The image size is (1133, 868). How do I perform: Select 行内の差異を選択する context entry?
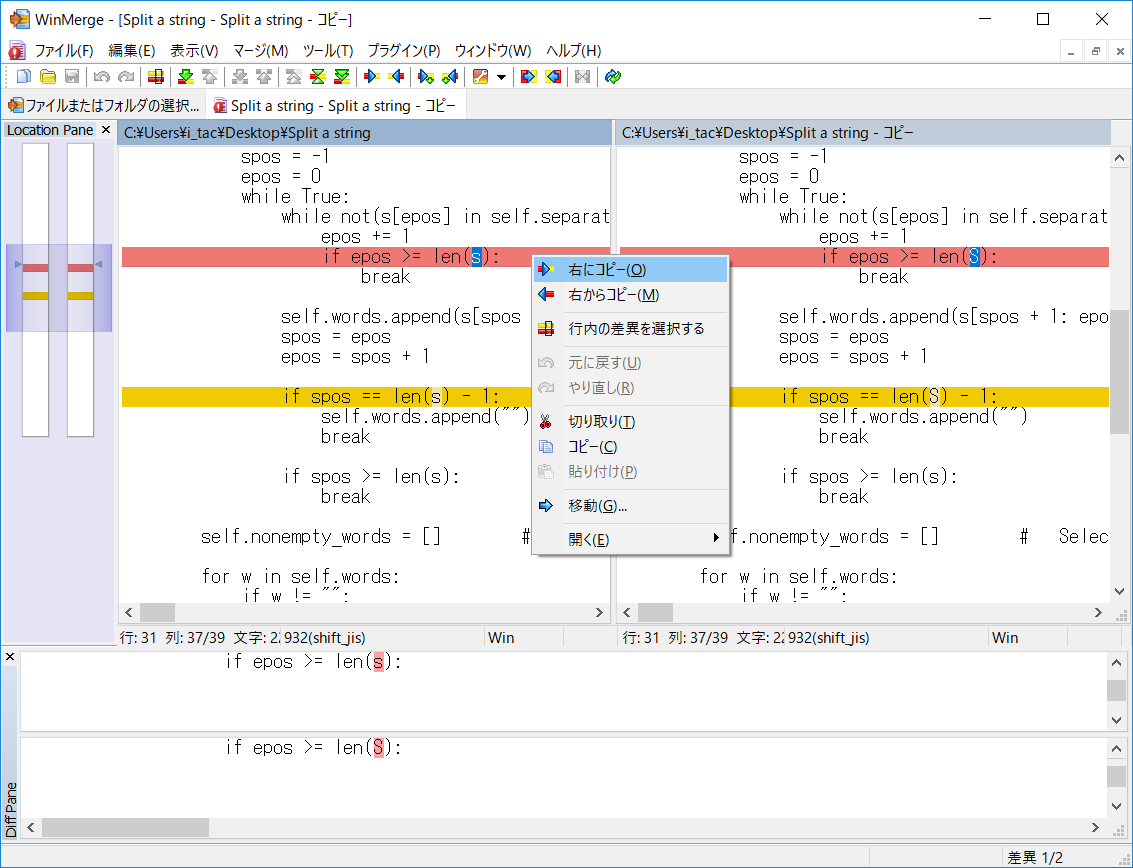(x=630, y=329)
